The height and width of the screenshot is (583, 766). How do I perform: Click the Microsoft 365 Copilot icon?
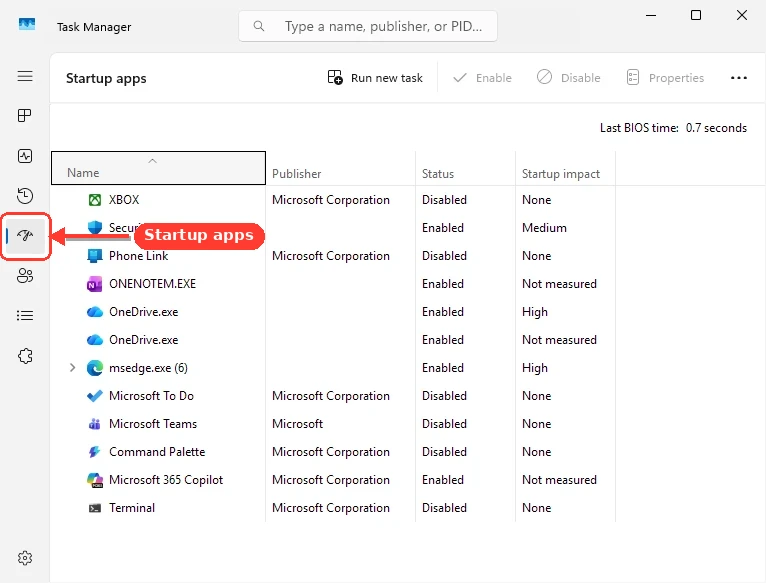click(95, 480)
